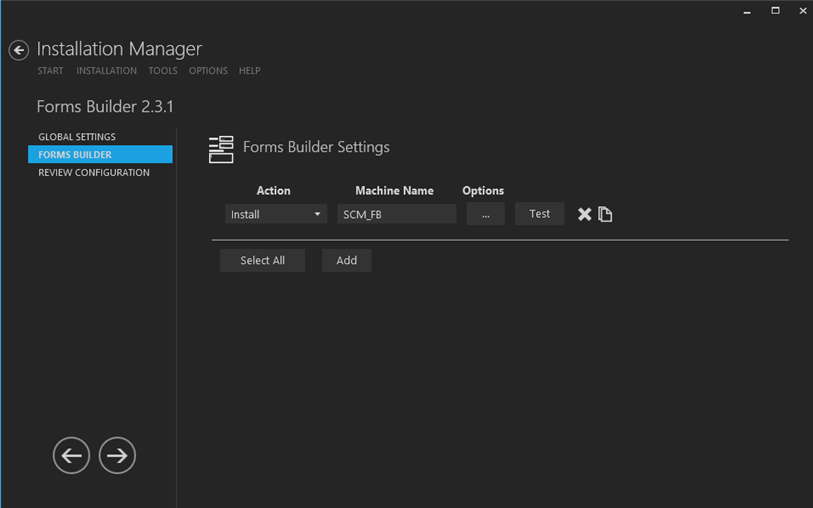This screenshot has width=813, height=508.
Task: Open the TOOLS menu
Action: click(x=163, y=70)
